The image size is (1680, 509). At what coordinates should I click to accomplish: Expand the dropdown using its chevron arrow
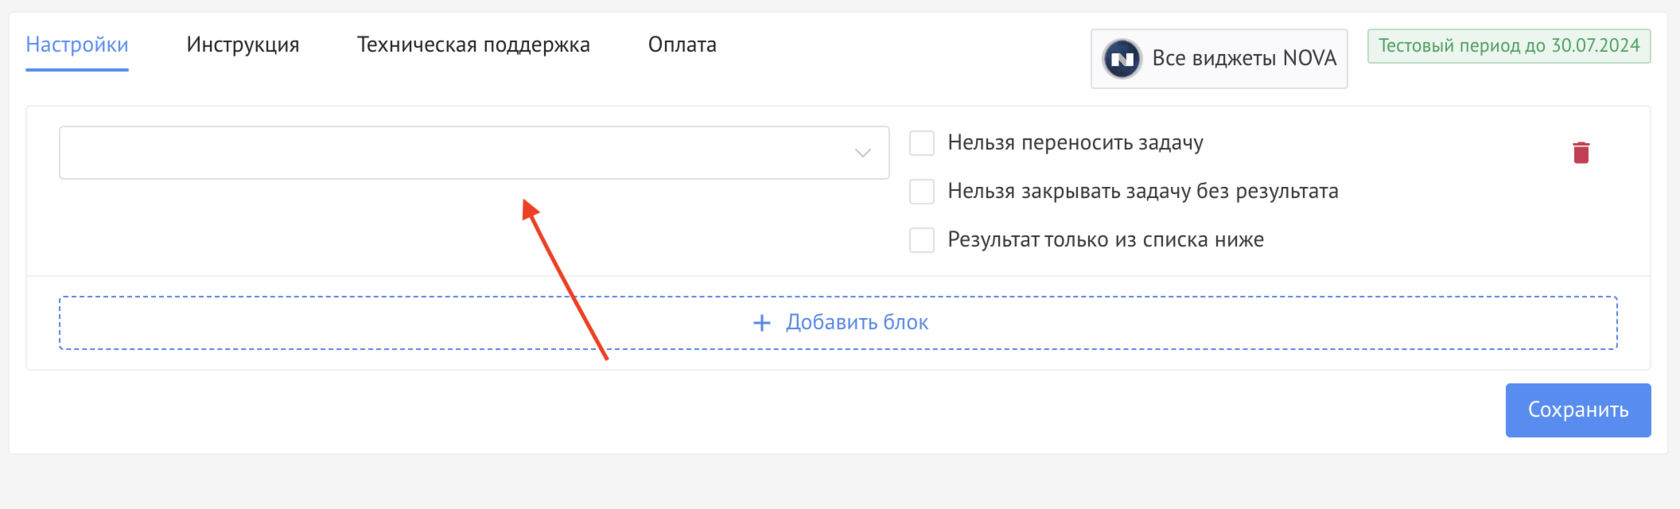pos(862,153)
